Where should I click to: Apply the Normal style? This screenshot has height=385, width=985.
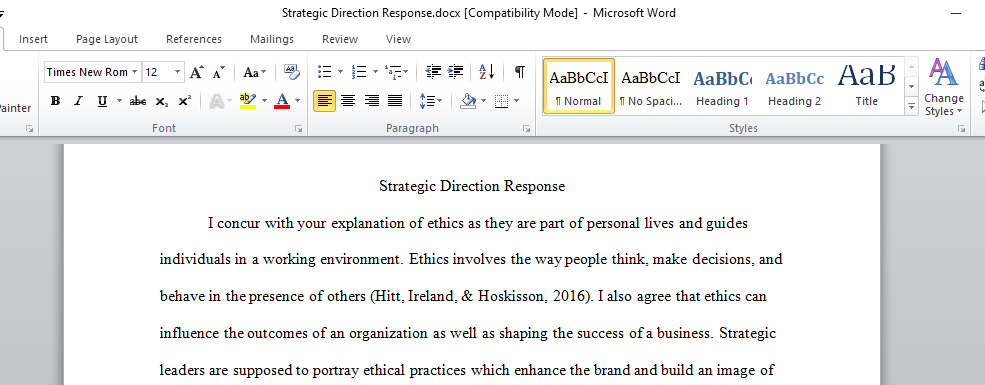pos(579,86)
